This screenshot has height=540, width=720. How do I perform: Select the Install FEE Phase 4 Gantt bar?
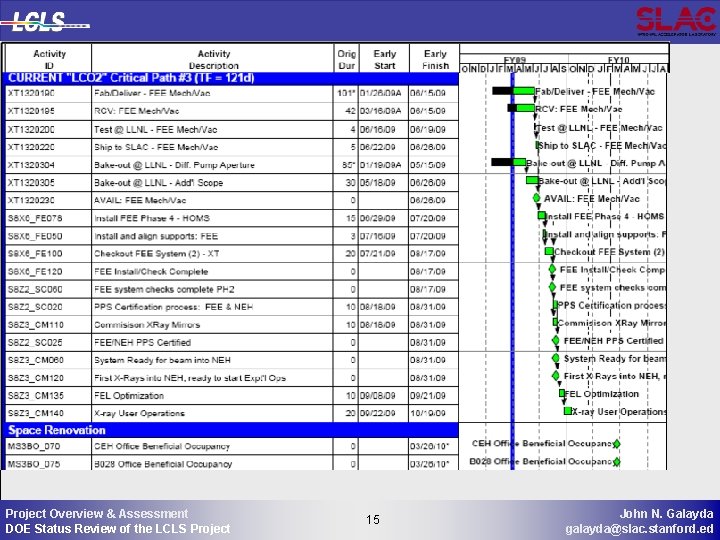point(542,215)
